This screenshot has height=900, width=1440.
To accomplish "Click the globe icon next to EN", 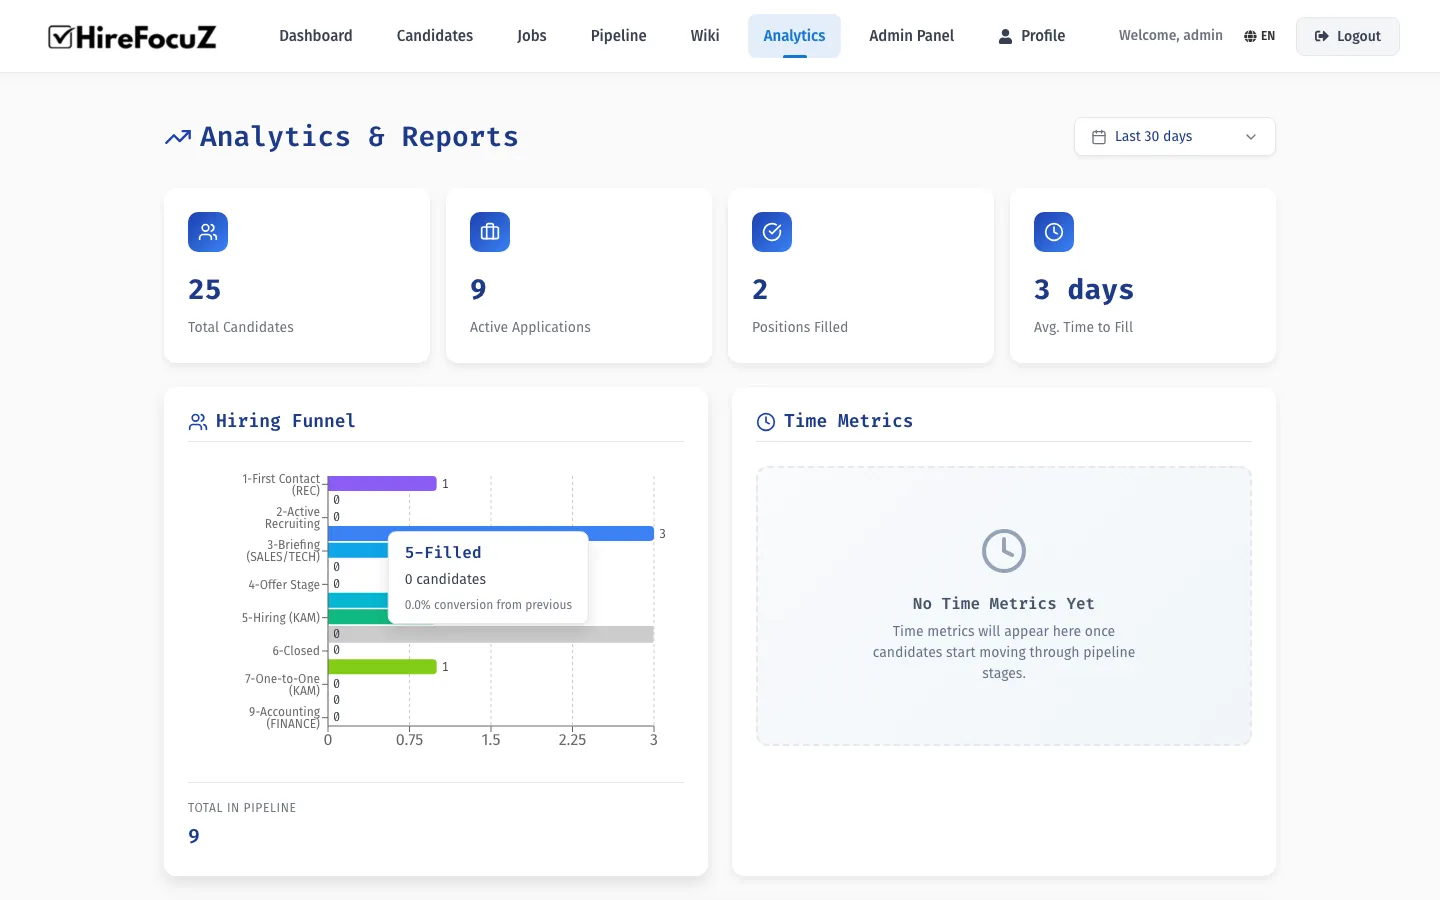I will pos(1248,35).
